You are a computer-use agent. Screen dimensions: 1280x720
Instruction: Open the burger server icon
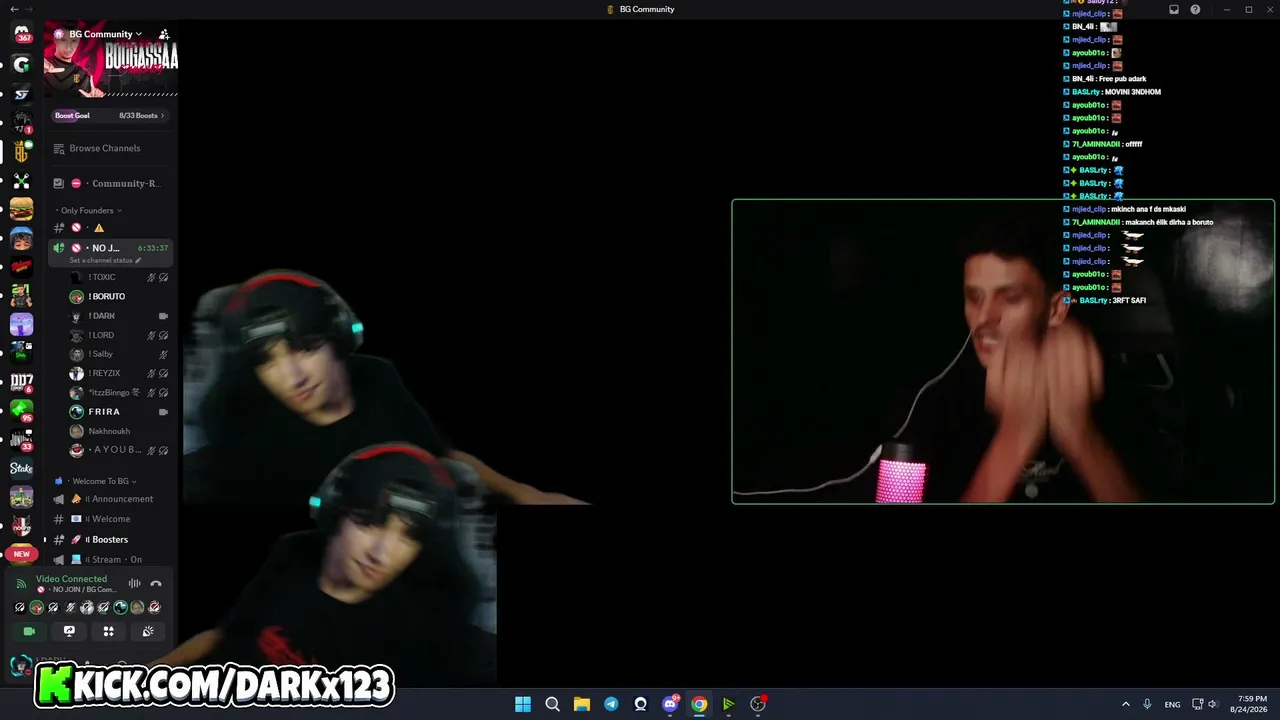click(x=21, y=209)
